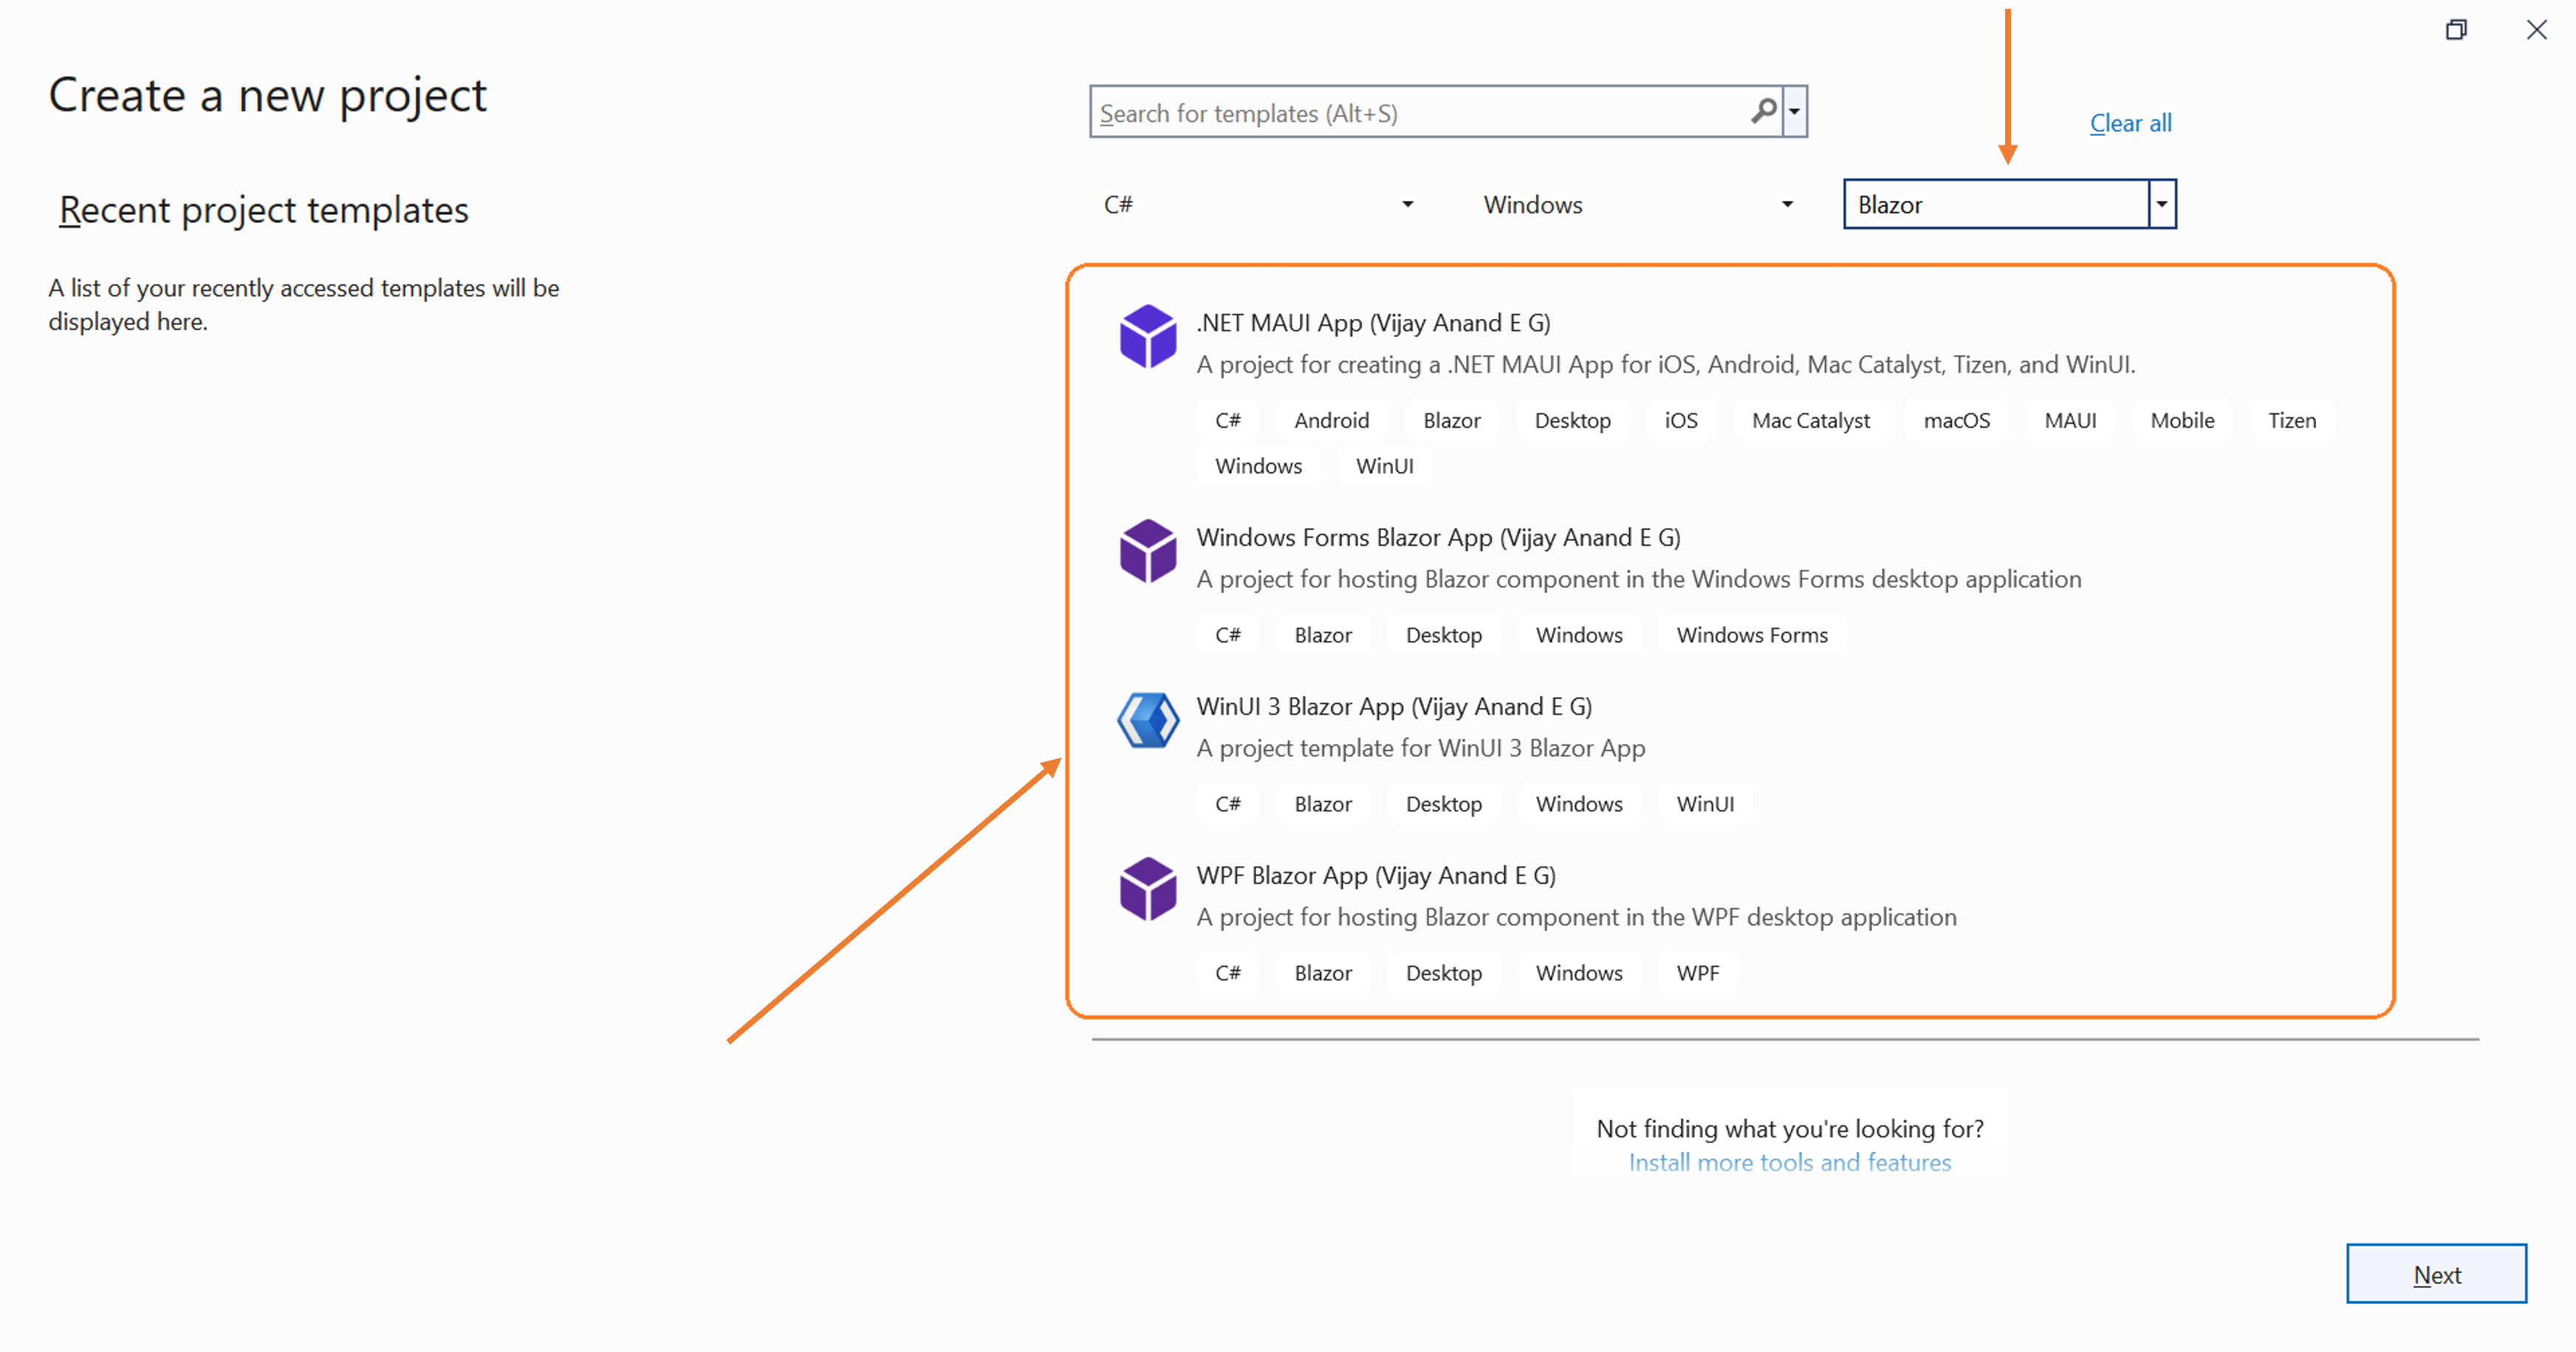
Task: Click Clear all filters link
Action: (2130, 123)
